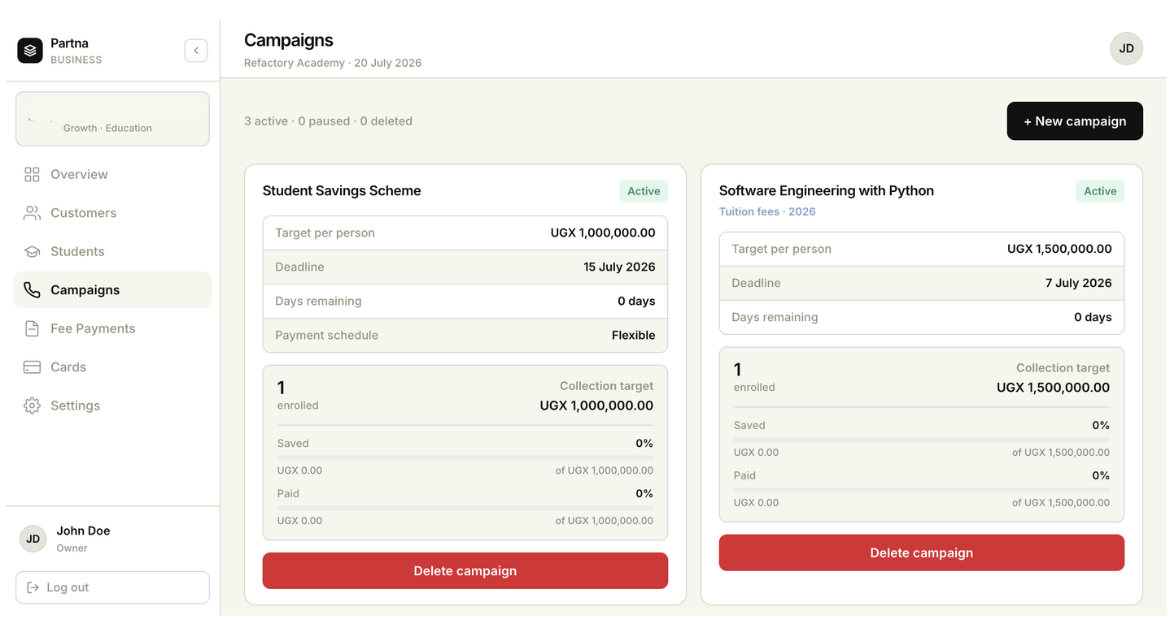The width and height of the screenshot is (1172, 636).
Task: Open Fee Payments page
Action: coord(112,329)
